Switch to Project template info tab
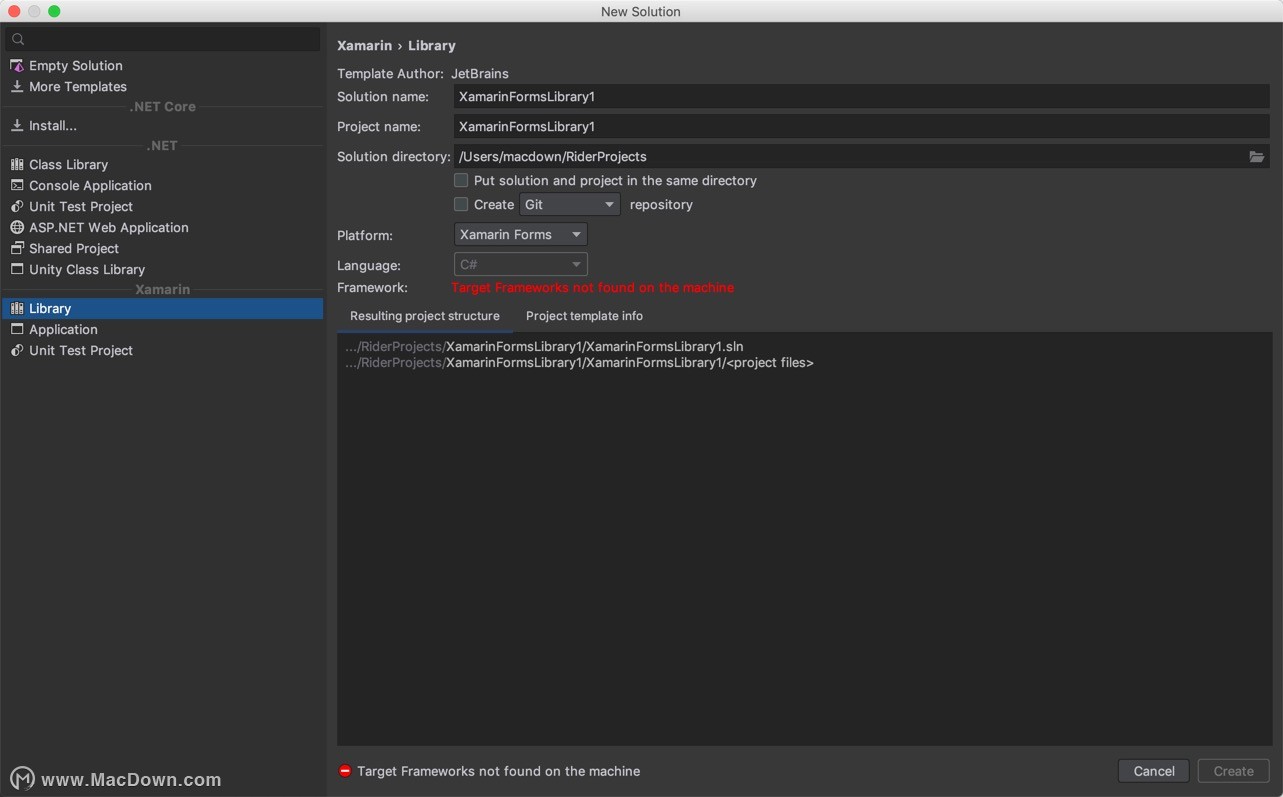 tap(584, 316)
